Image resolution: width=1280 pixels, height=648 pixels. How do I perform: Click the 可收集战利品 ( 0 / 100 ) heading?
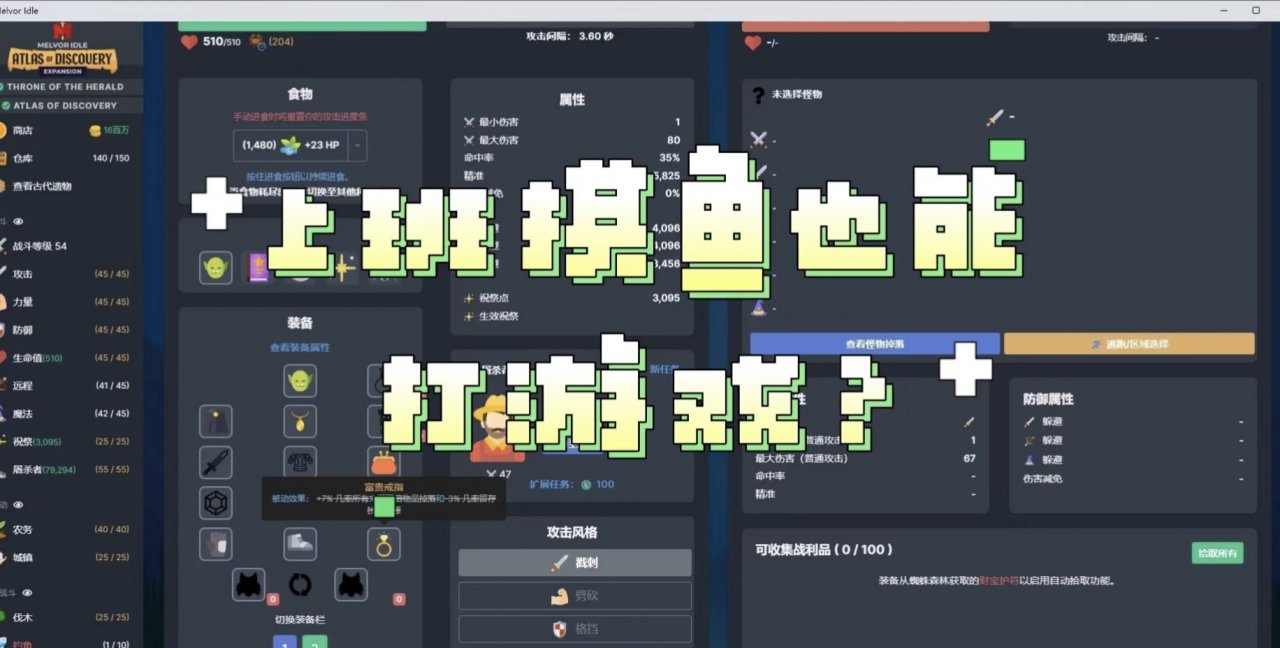point(824,549)
